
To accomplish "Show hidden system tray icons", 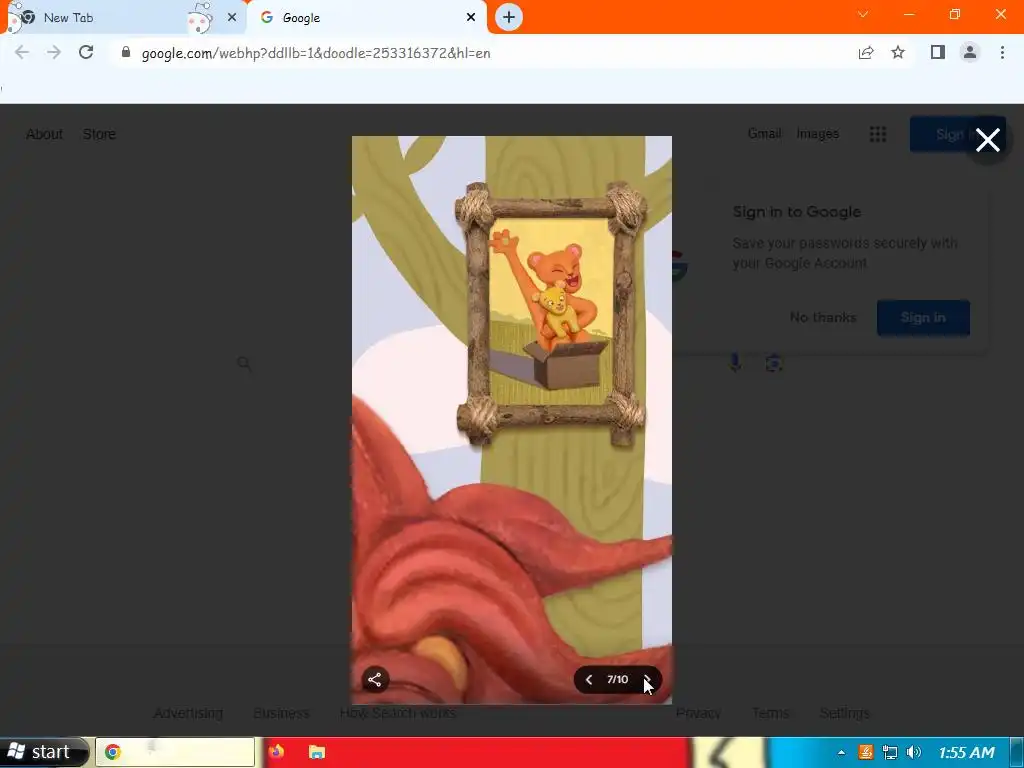I will coord(841,752).
